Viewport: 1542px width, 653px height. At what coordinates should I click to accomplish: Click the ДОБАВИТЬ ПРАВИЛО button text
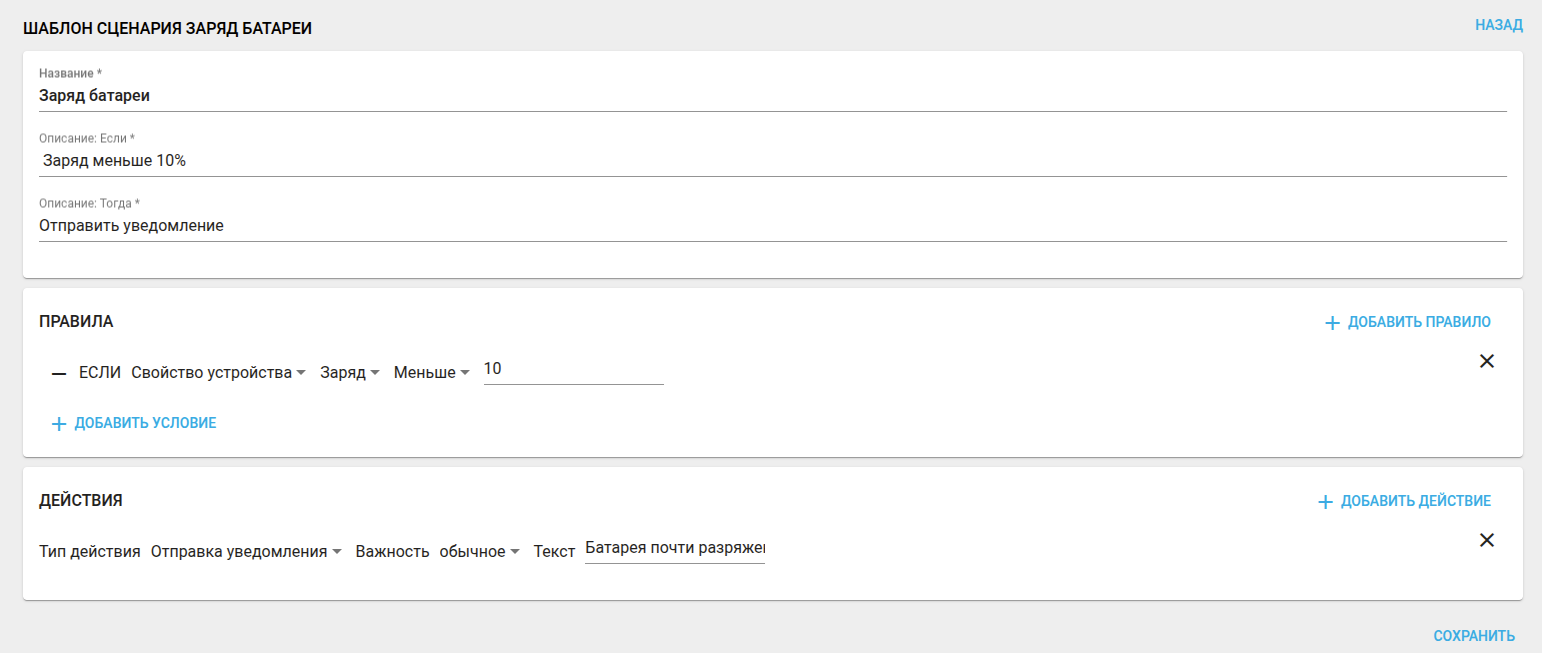(x=1418, y=322)
